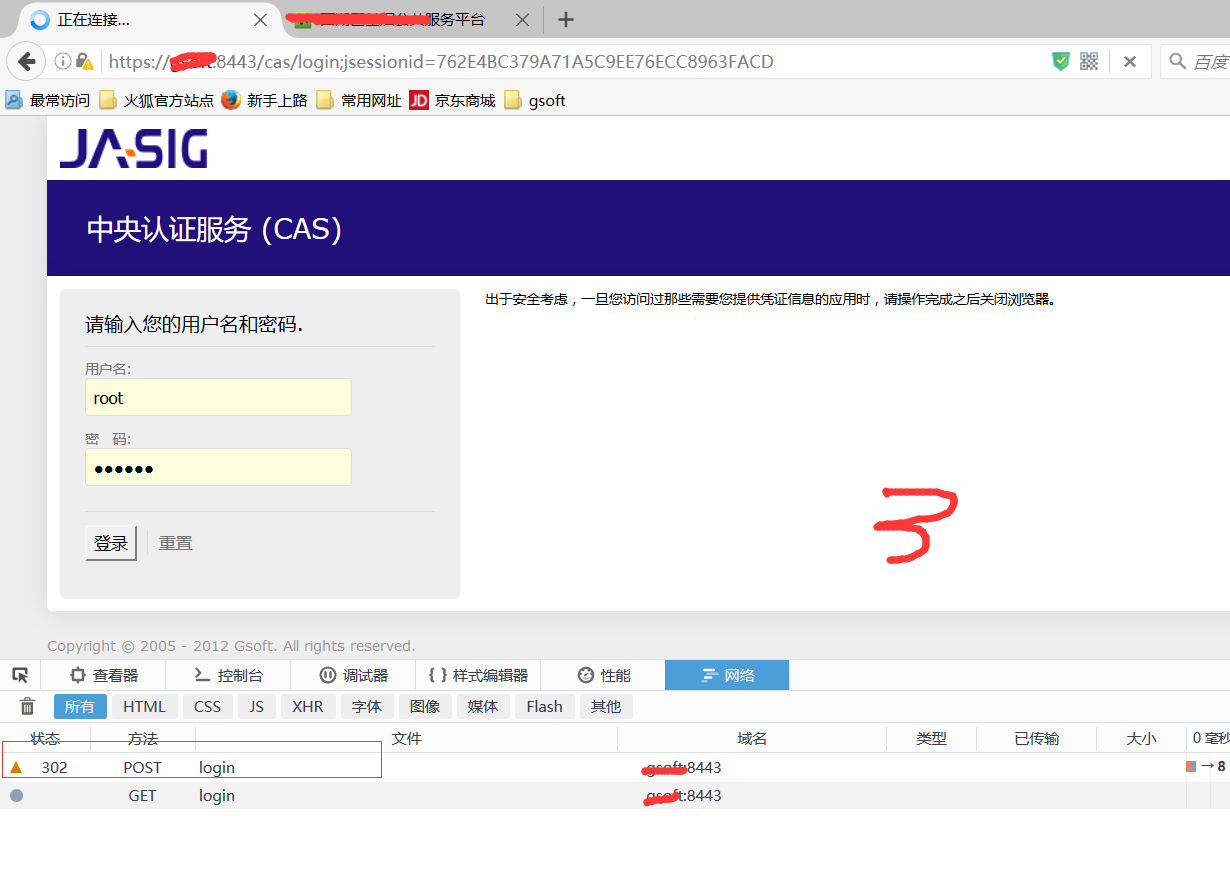Toggle the HTML network filter

coord(145,706)
